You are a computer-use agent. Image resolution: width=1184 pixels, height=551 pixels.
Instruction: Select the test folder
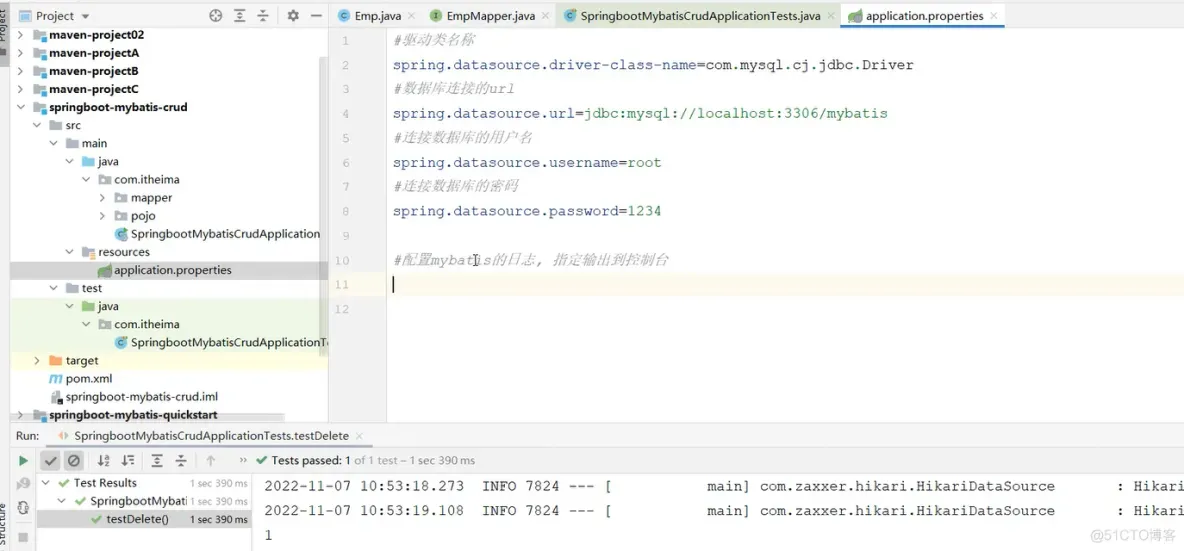(84, 288)
